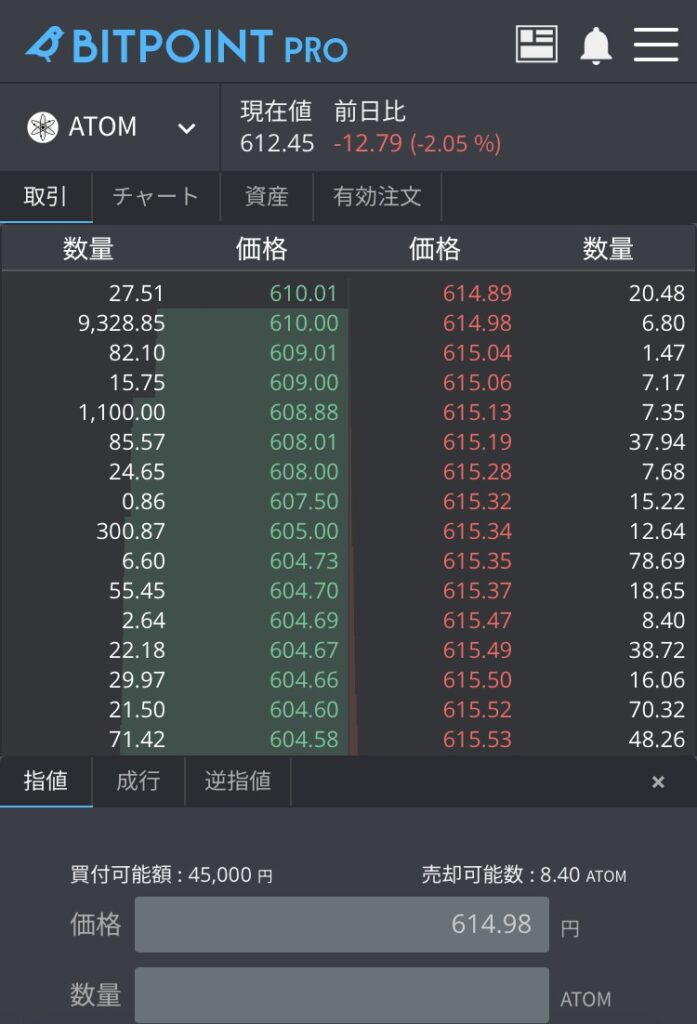The image size is (697, 1024).
Task: Select bid price 610.00
Action: (304, 323)
